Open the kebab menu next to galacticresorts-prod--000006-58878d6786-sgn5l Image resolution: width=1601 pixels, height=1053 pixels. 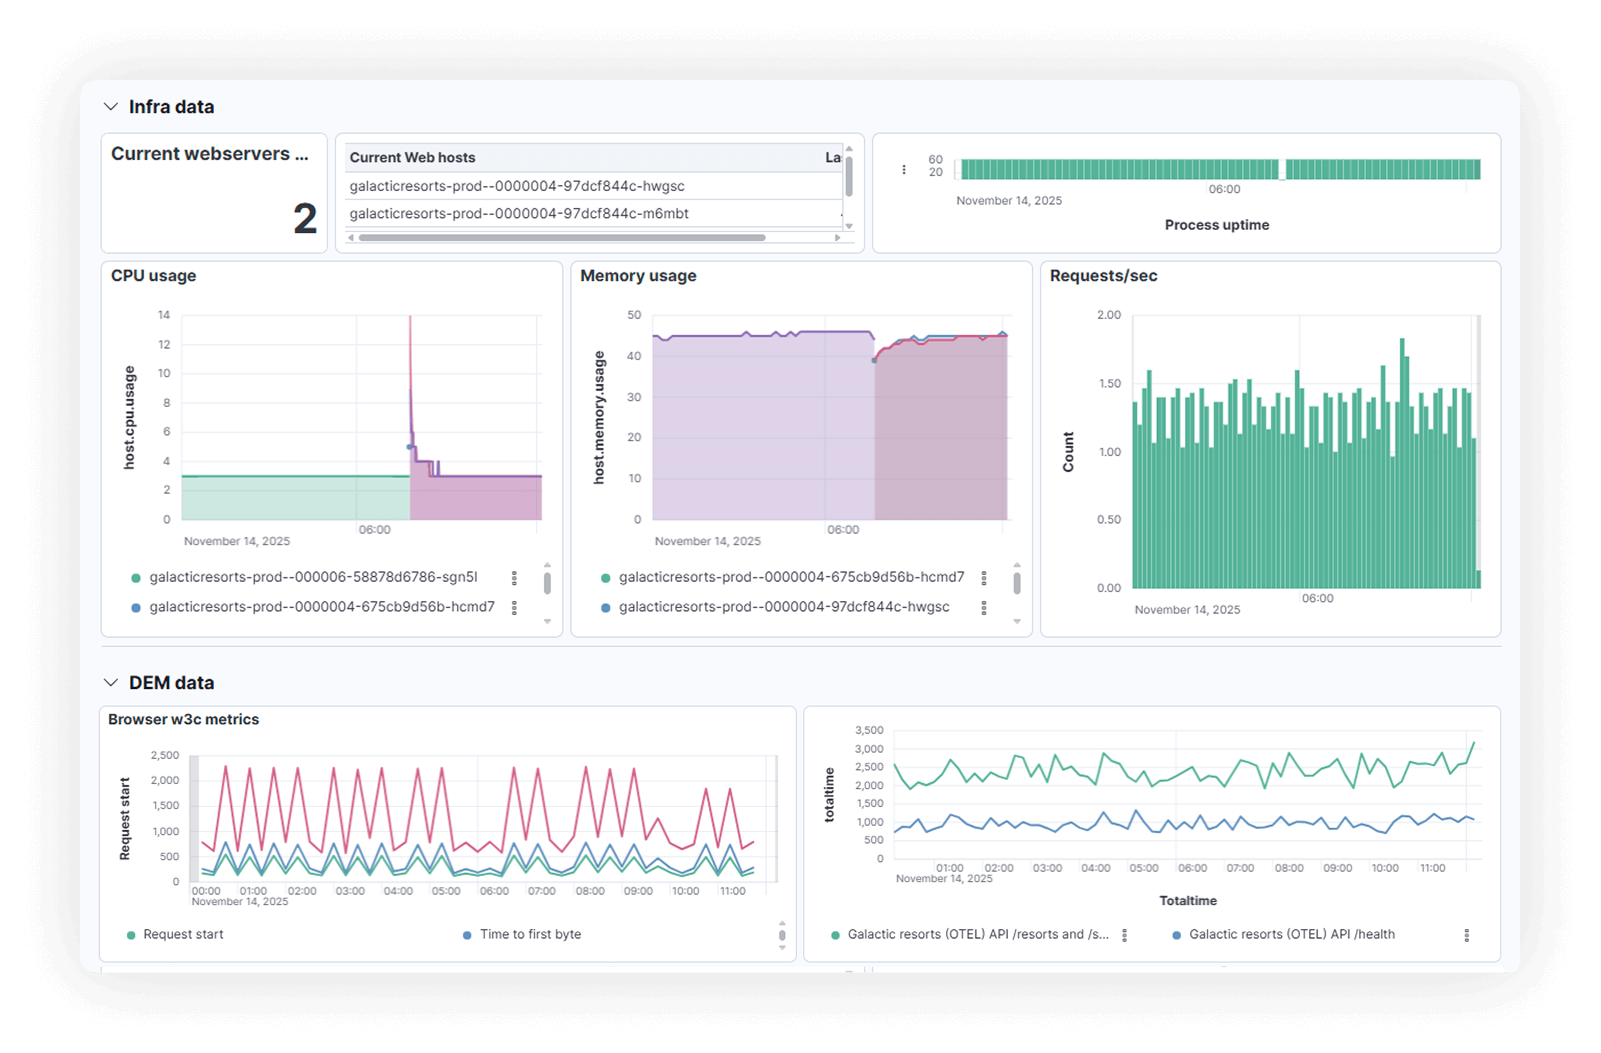515,576
